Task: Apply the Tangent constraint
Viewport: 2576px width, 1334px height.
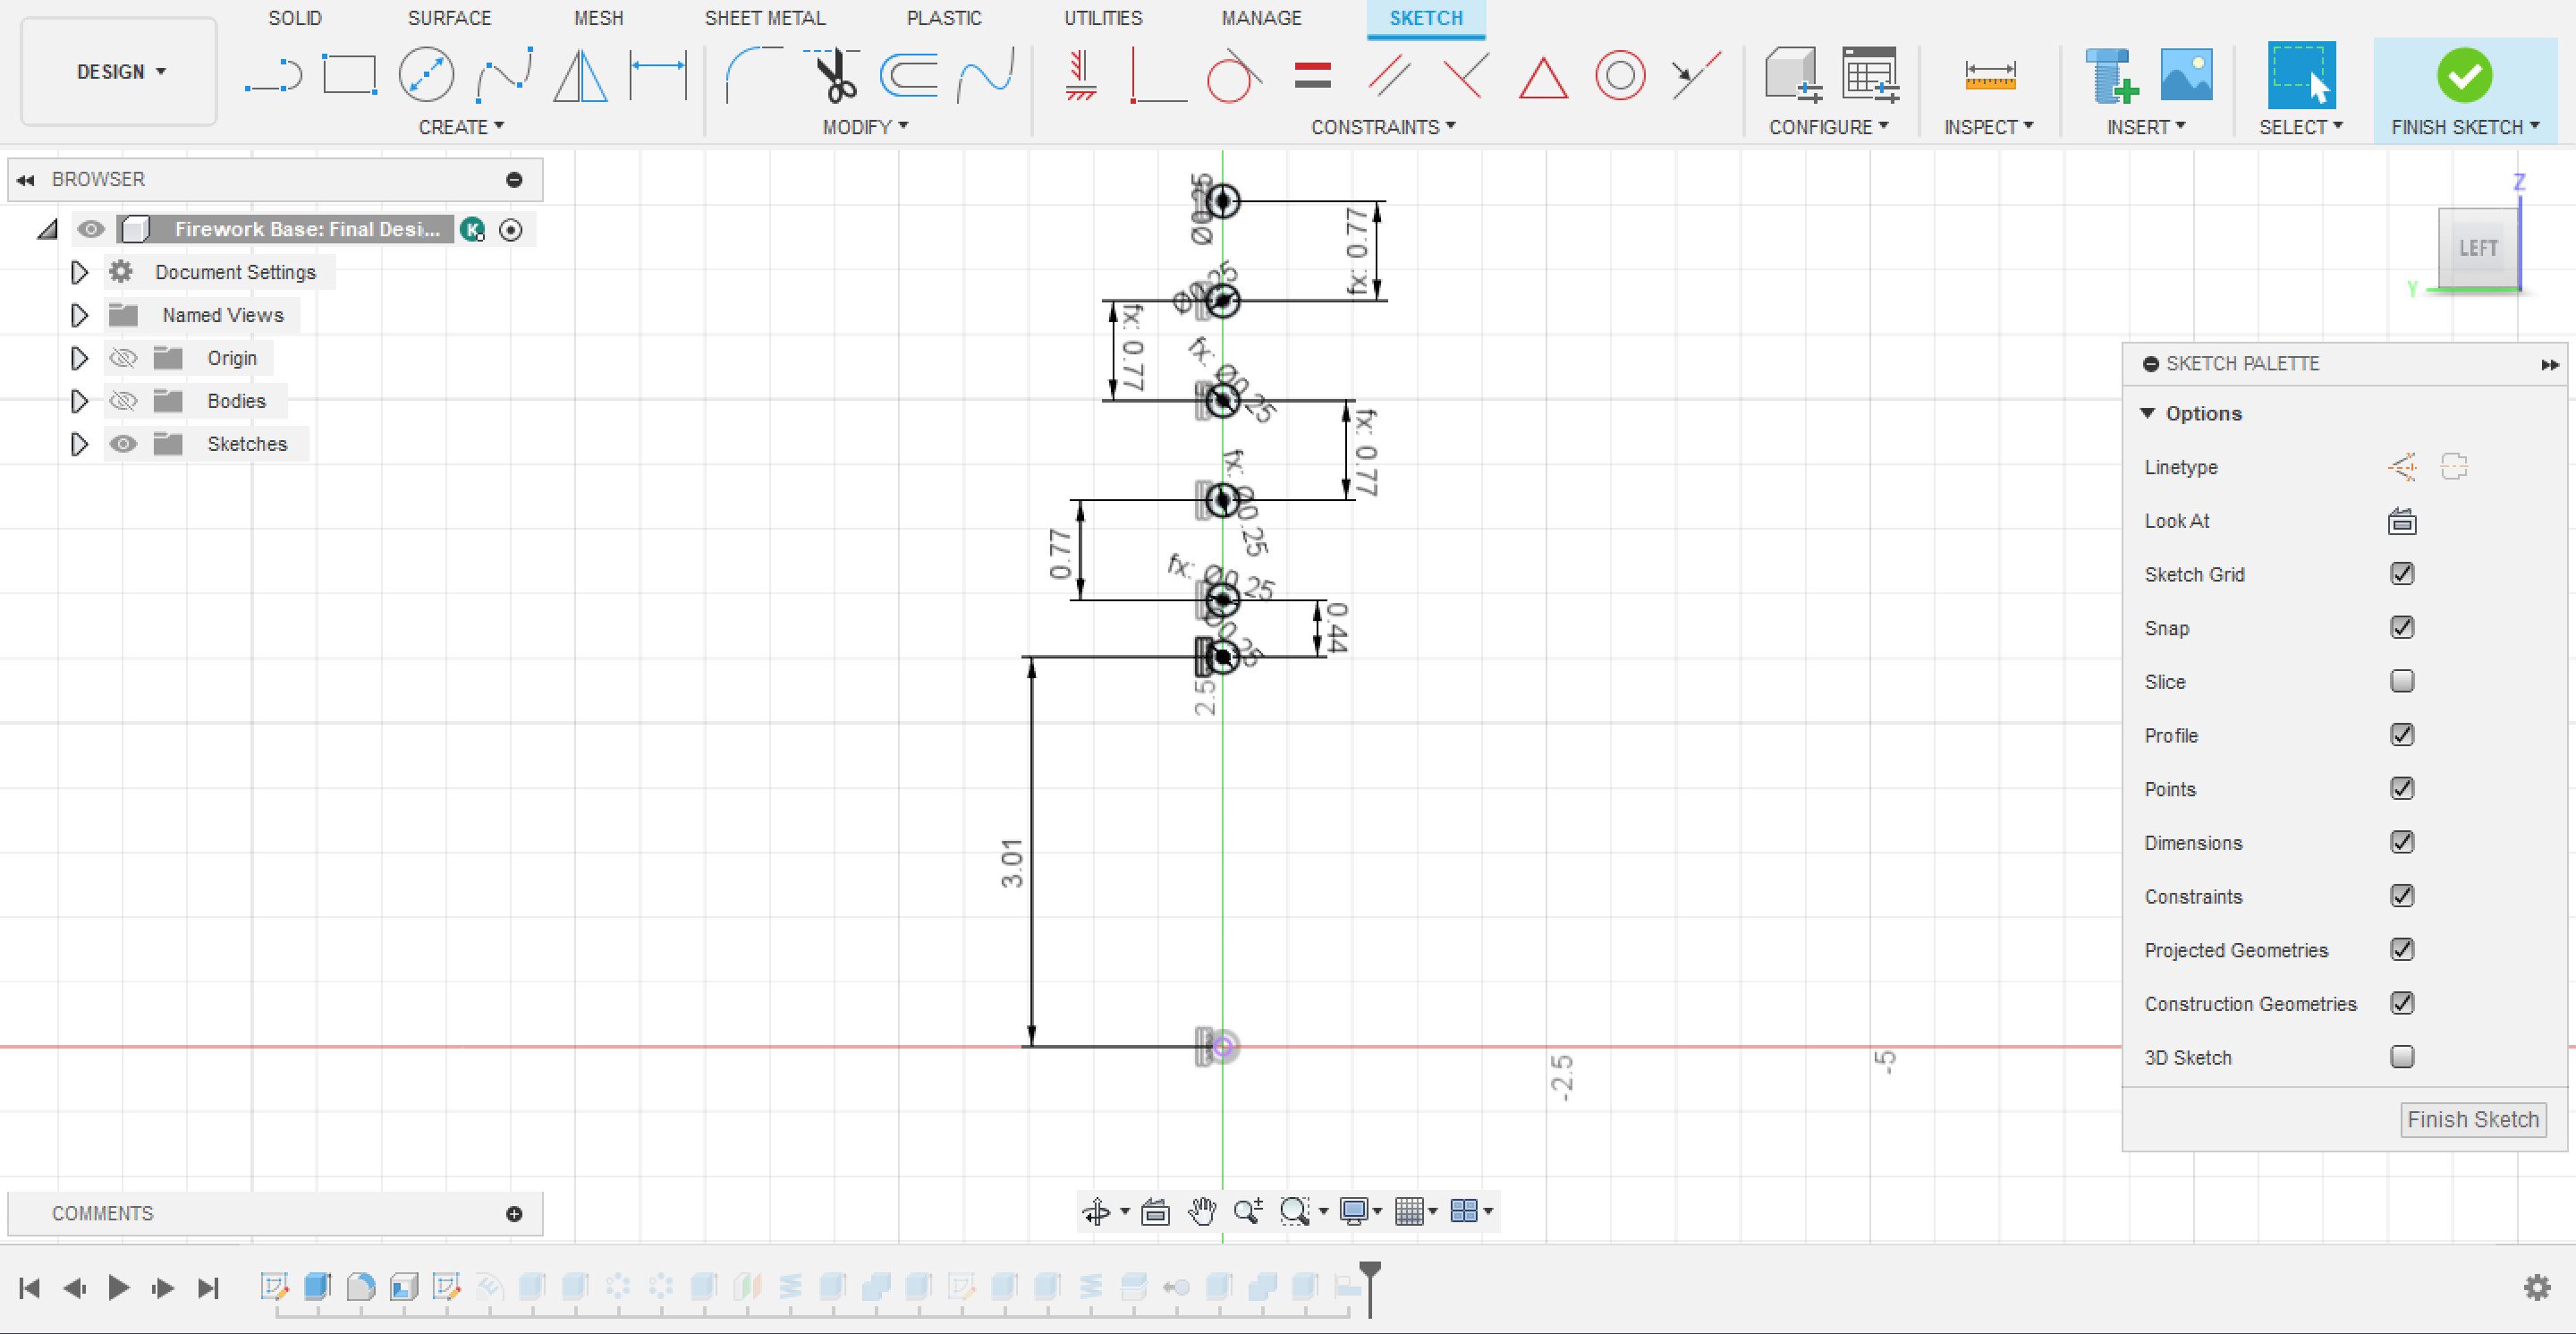Action: coord(1233,76)
